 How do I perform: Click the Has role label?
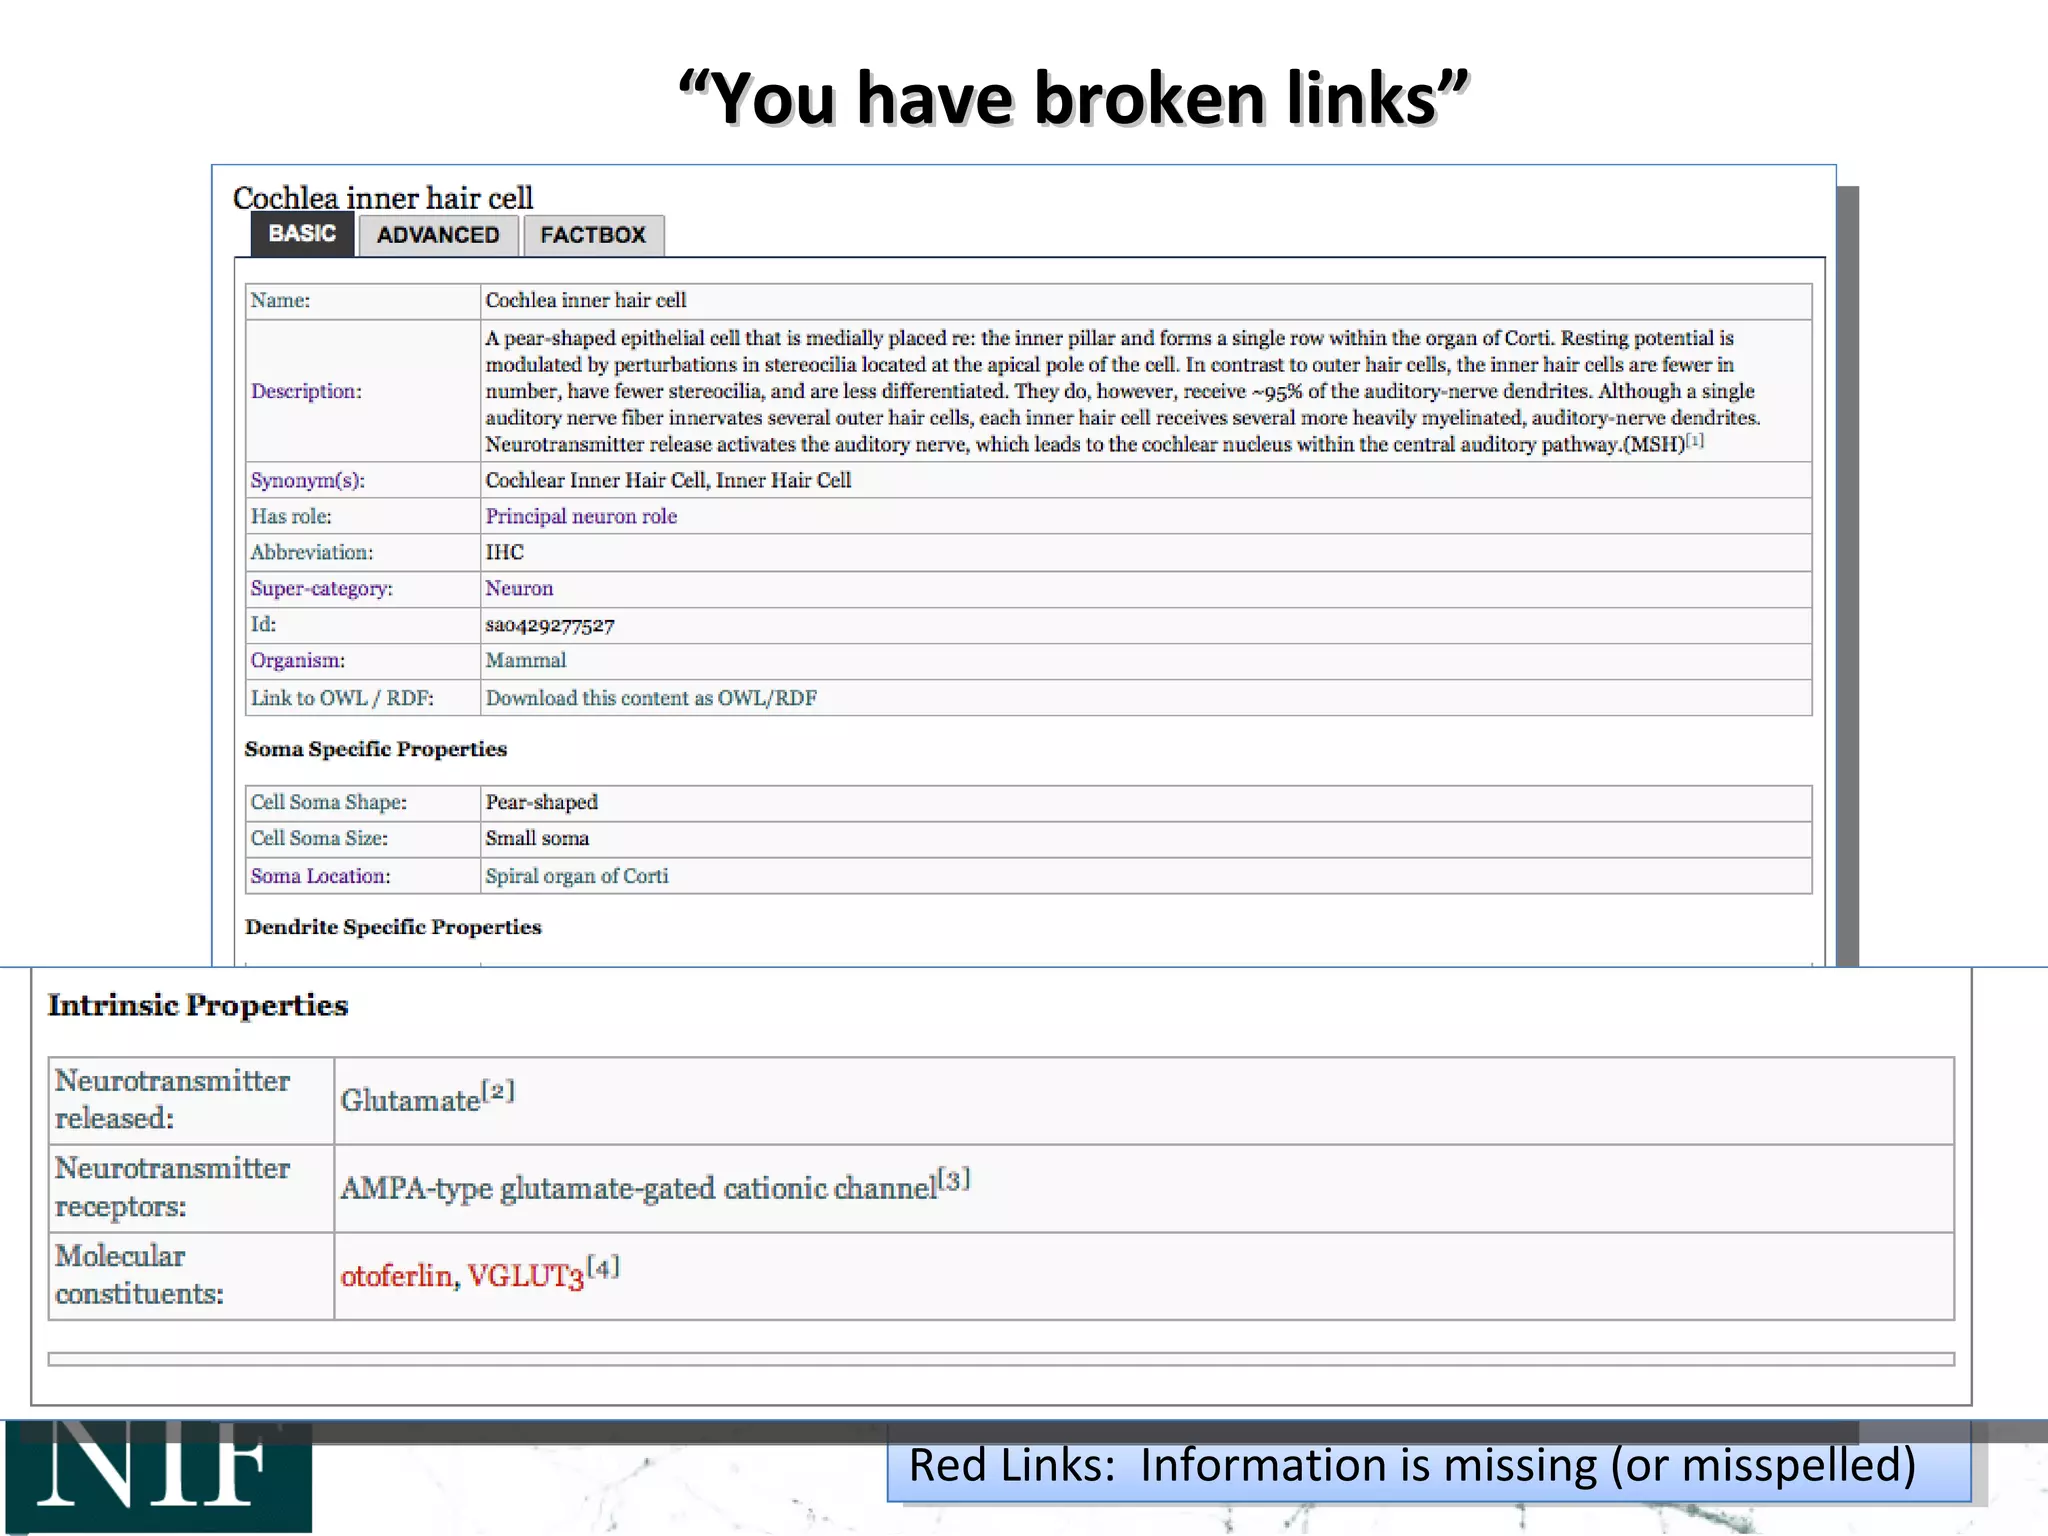(291, 516)
